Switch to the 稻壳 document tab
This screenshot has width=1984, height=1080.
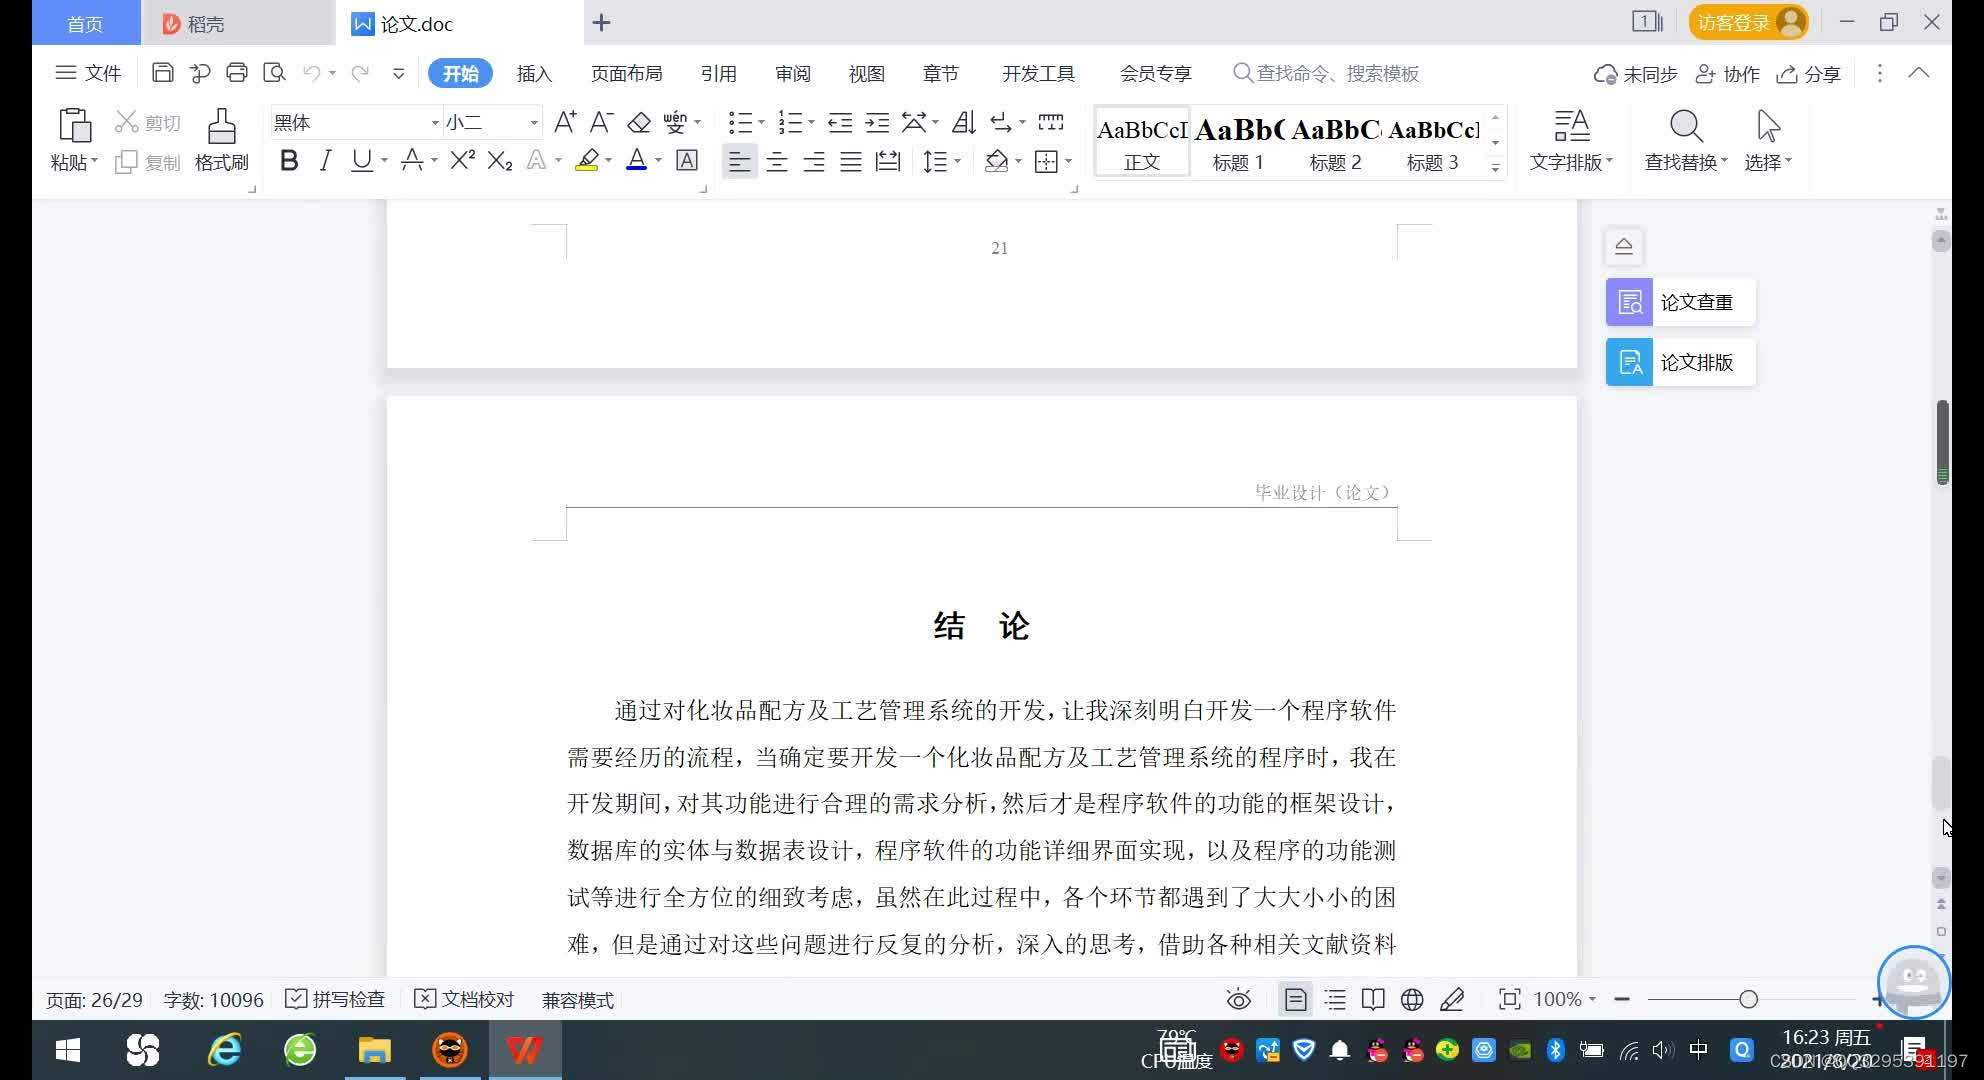point(237,23)
